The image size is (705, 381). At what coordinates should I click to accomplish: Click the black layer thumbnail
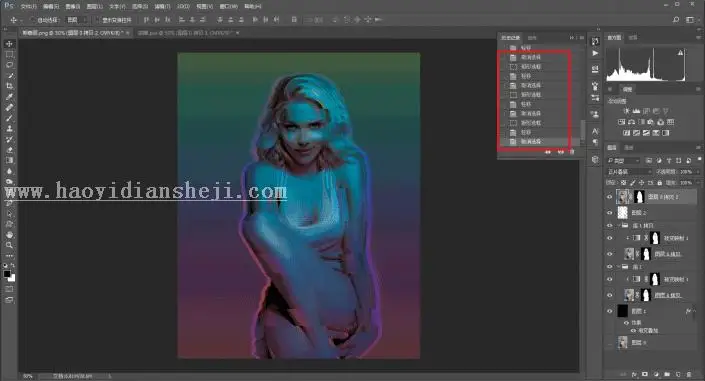pos(622,311)
